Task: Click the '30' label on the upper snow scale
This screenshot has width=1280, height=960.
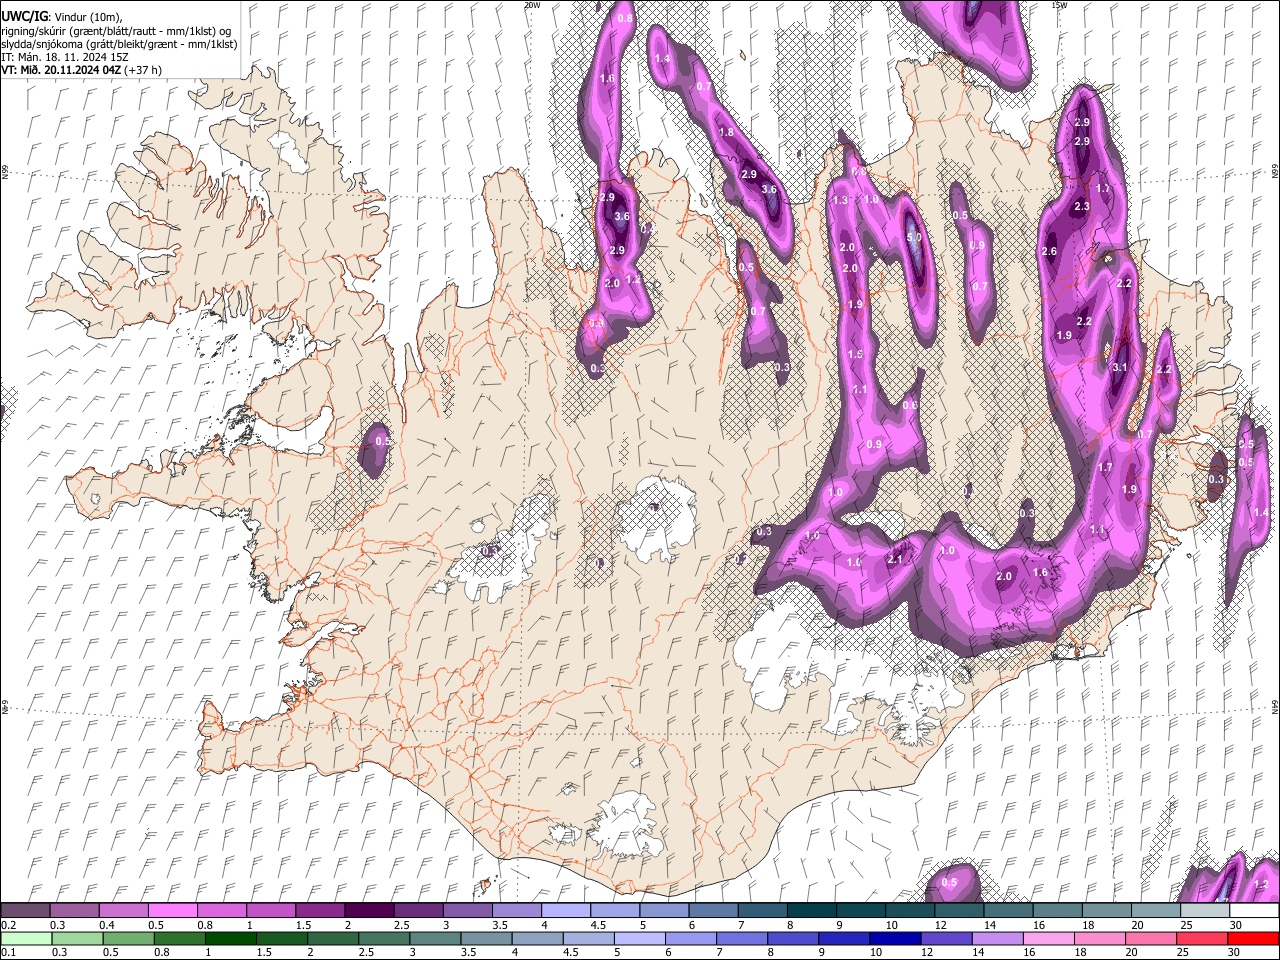Action: [1236, 925]
